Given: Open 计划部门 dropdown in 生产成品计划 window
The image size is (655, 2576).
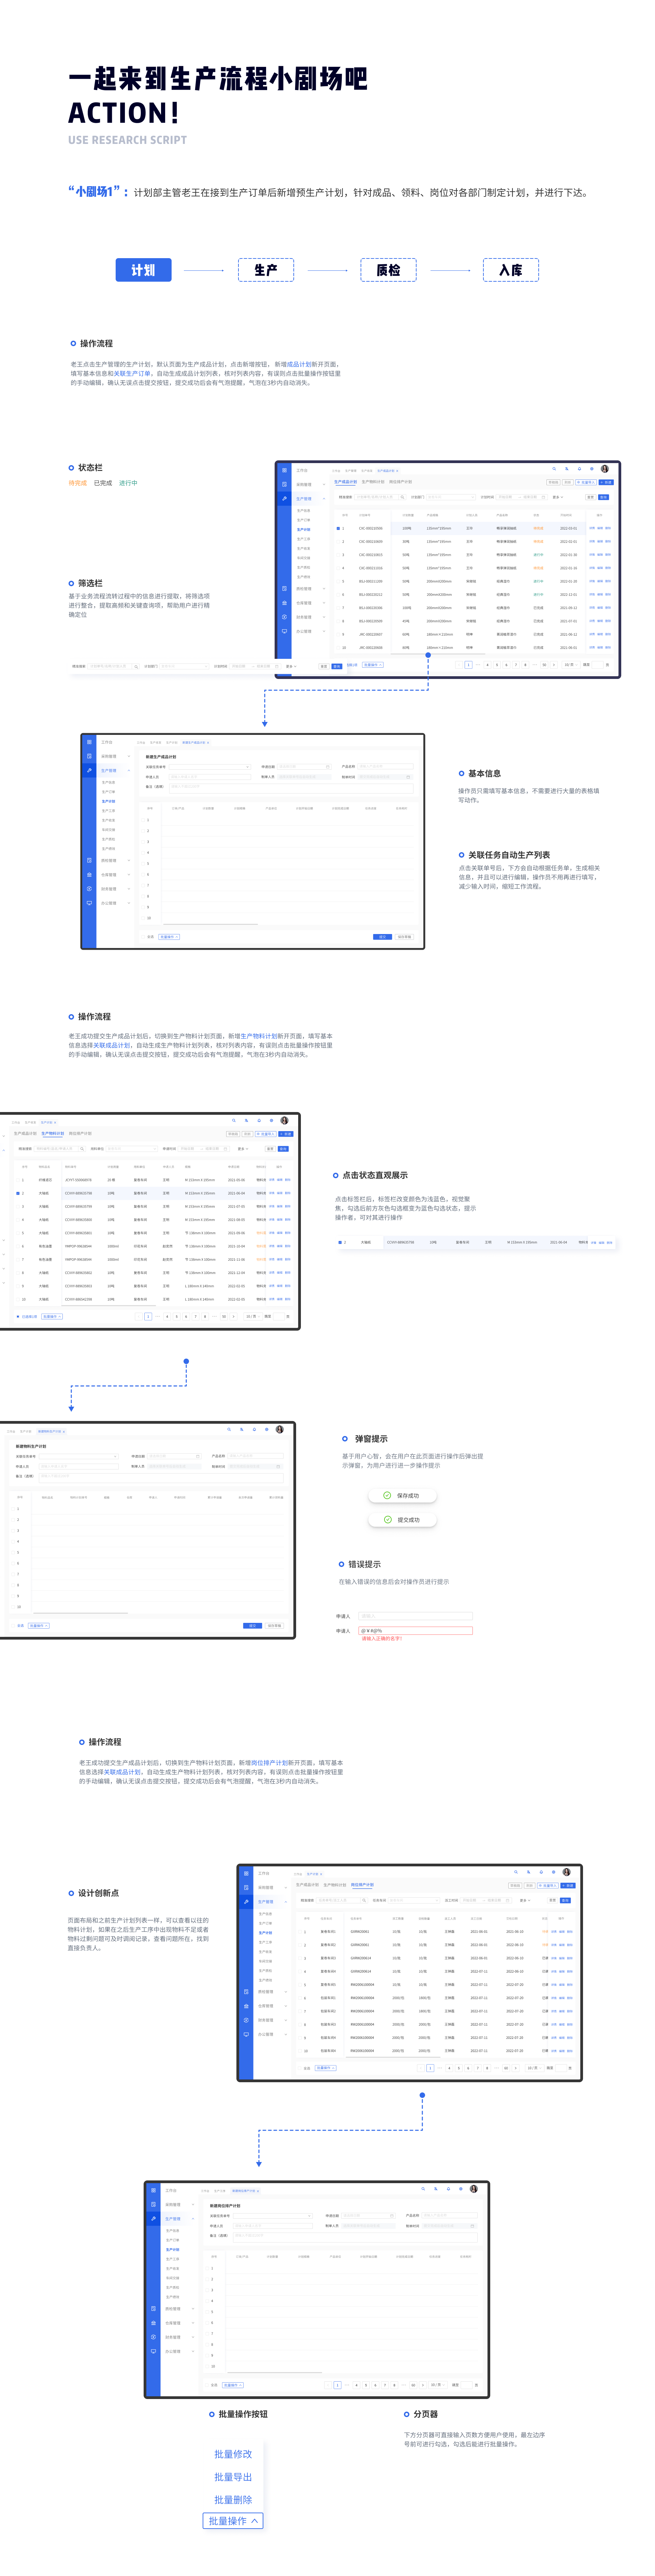Looking at the screenshot, I should click(451, 497).
